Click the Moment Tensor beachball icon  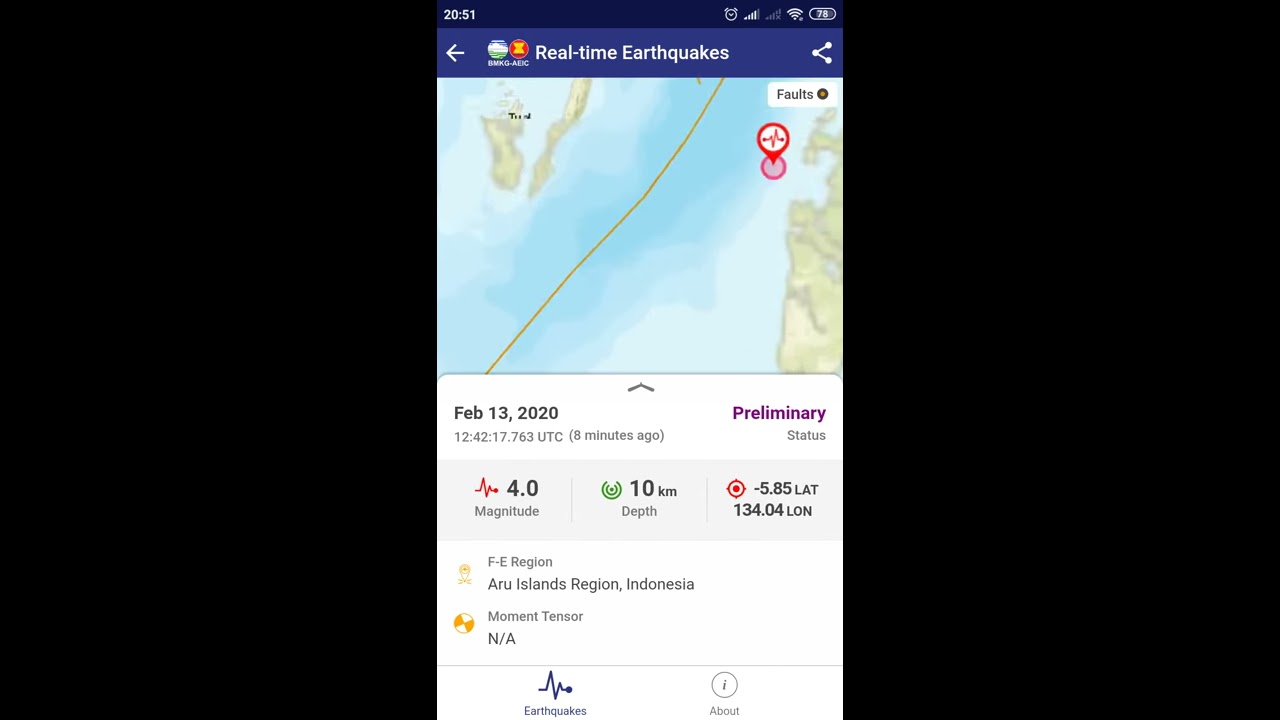click(x=464, y=624)
